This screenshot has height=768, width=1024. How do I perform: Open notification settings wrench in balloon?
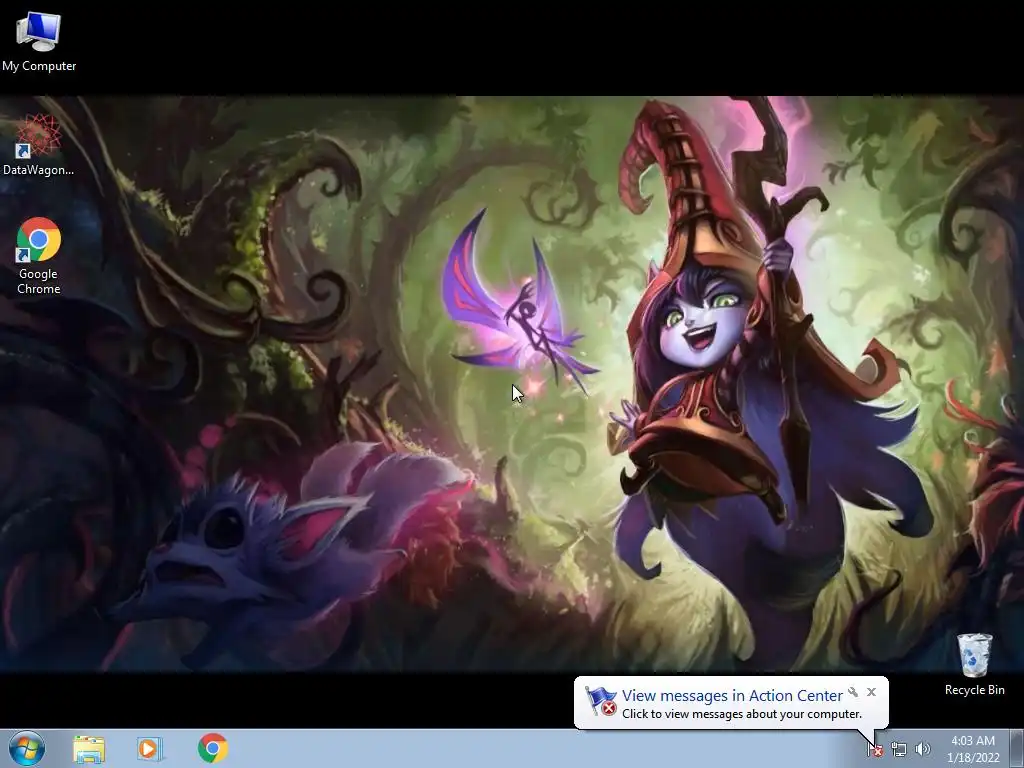853,692
